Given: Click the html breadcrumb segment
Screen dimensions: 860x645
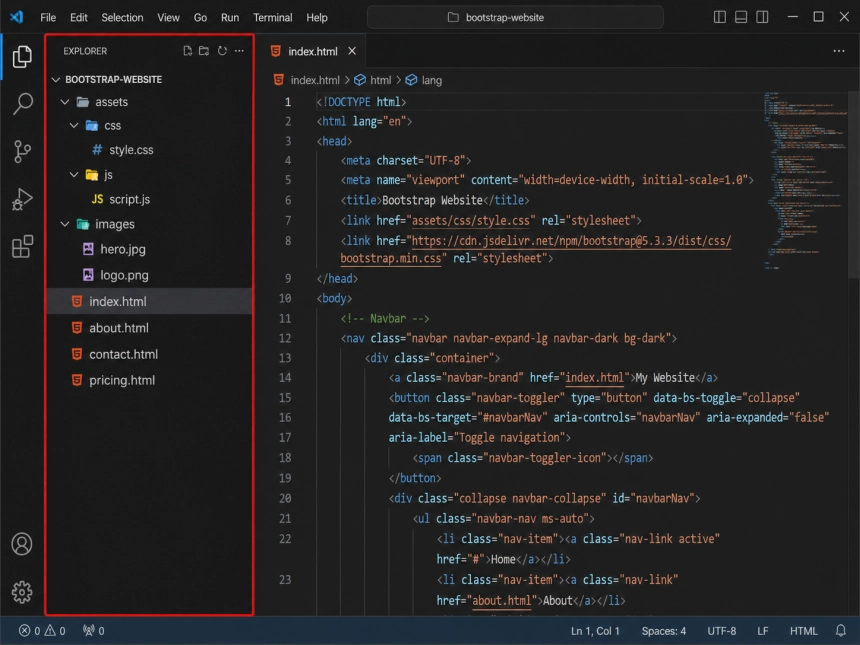Looking at the screenshot, I should point(380,80).
